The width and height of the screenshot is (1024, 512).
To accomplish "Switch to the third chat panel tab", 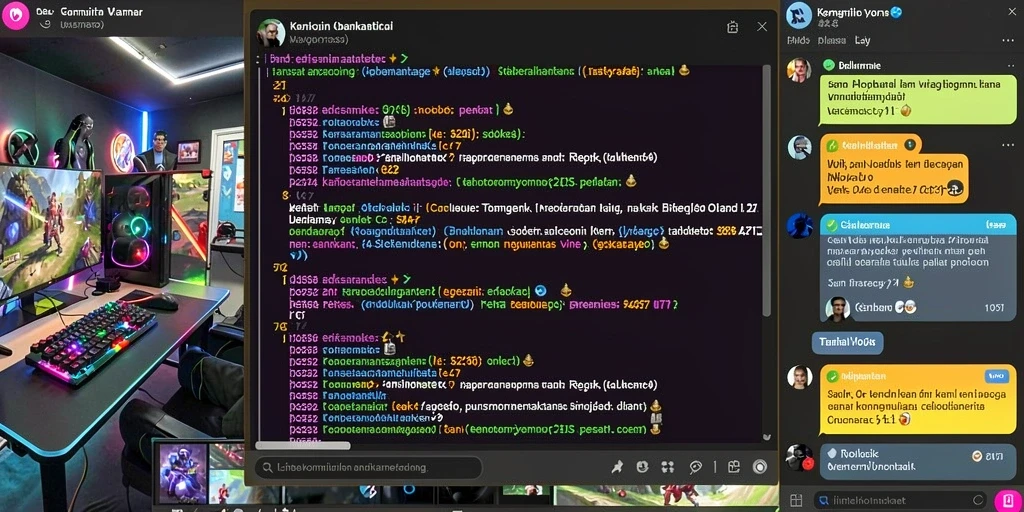I will (x=863, y=40).
